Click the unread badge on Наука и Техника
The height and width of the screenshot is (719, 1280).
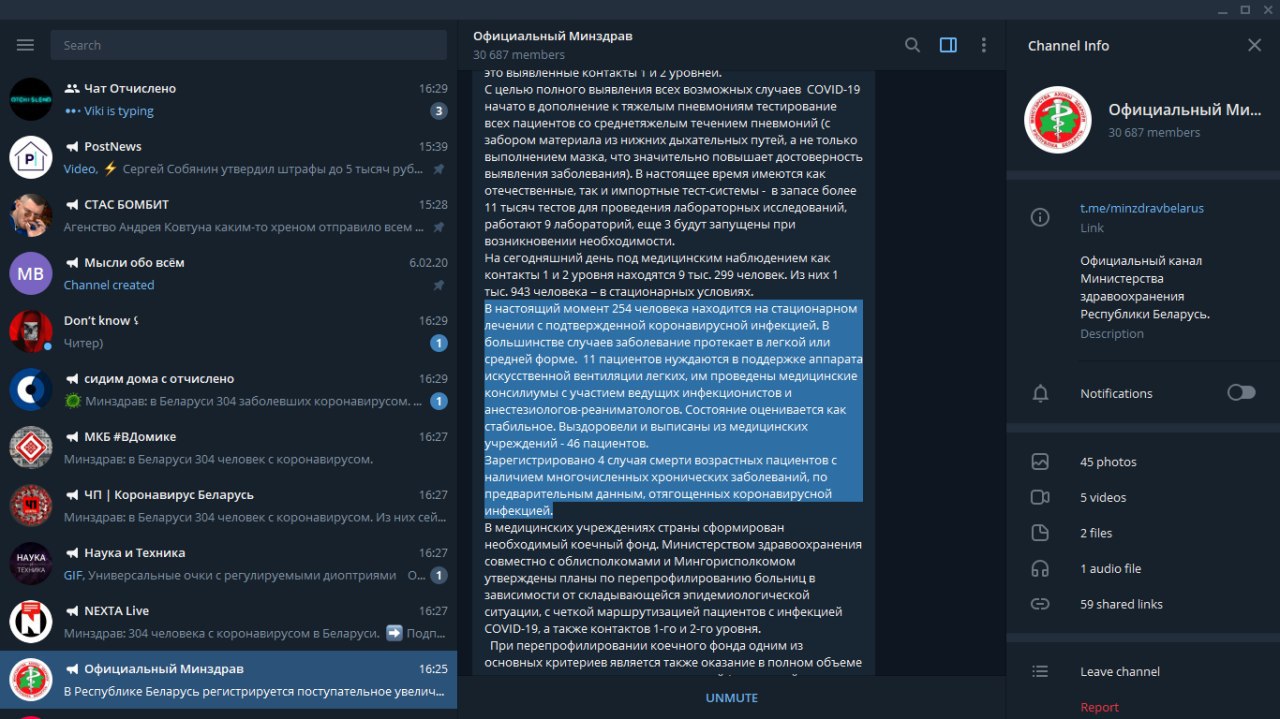point(438,575)
